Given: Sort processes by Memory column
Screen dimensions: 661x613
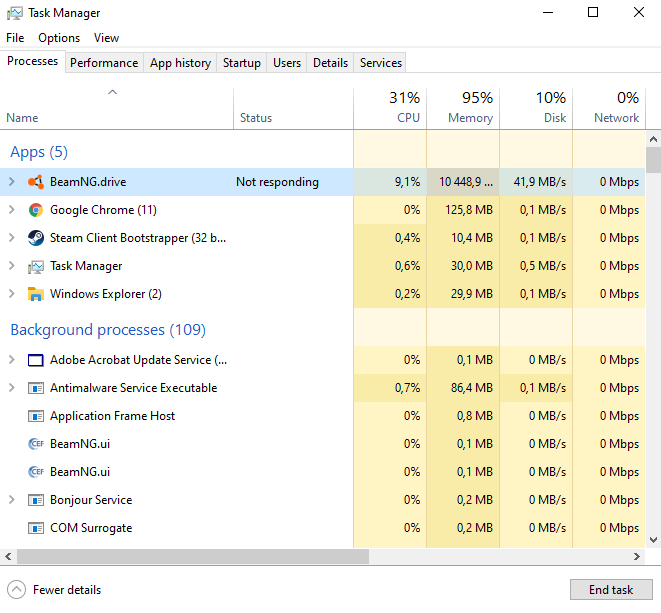Looking at the screenshot, I should (463, 109).
